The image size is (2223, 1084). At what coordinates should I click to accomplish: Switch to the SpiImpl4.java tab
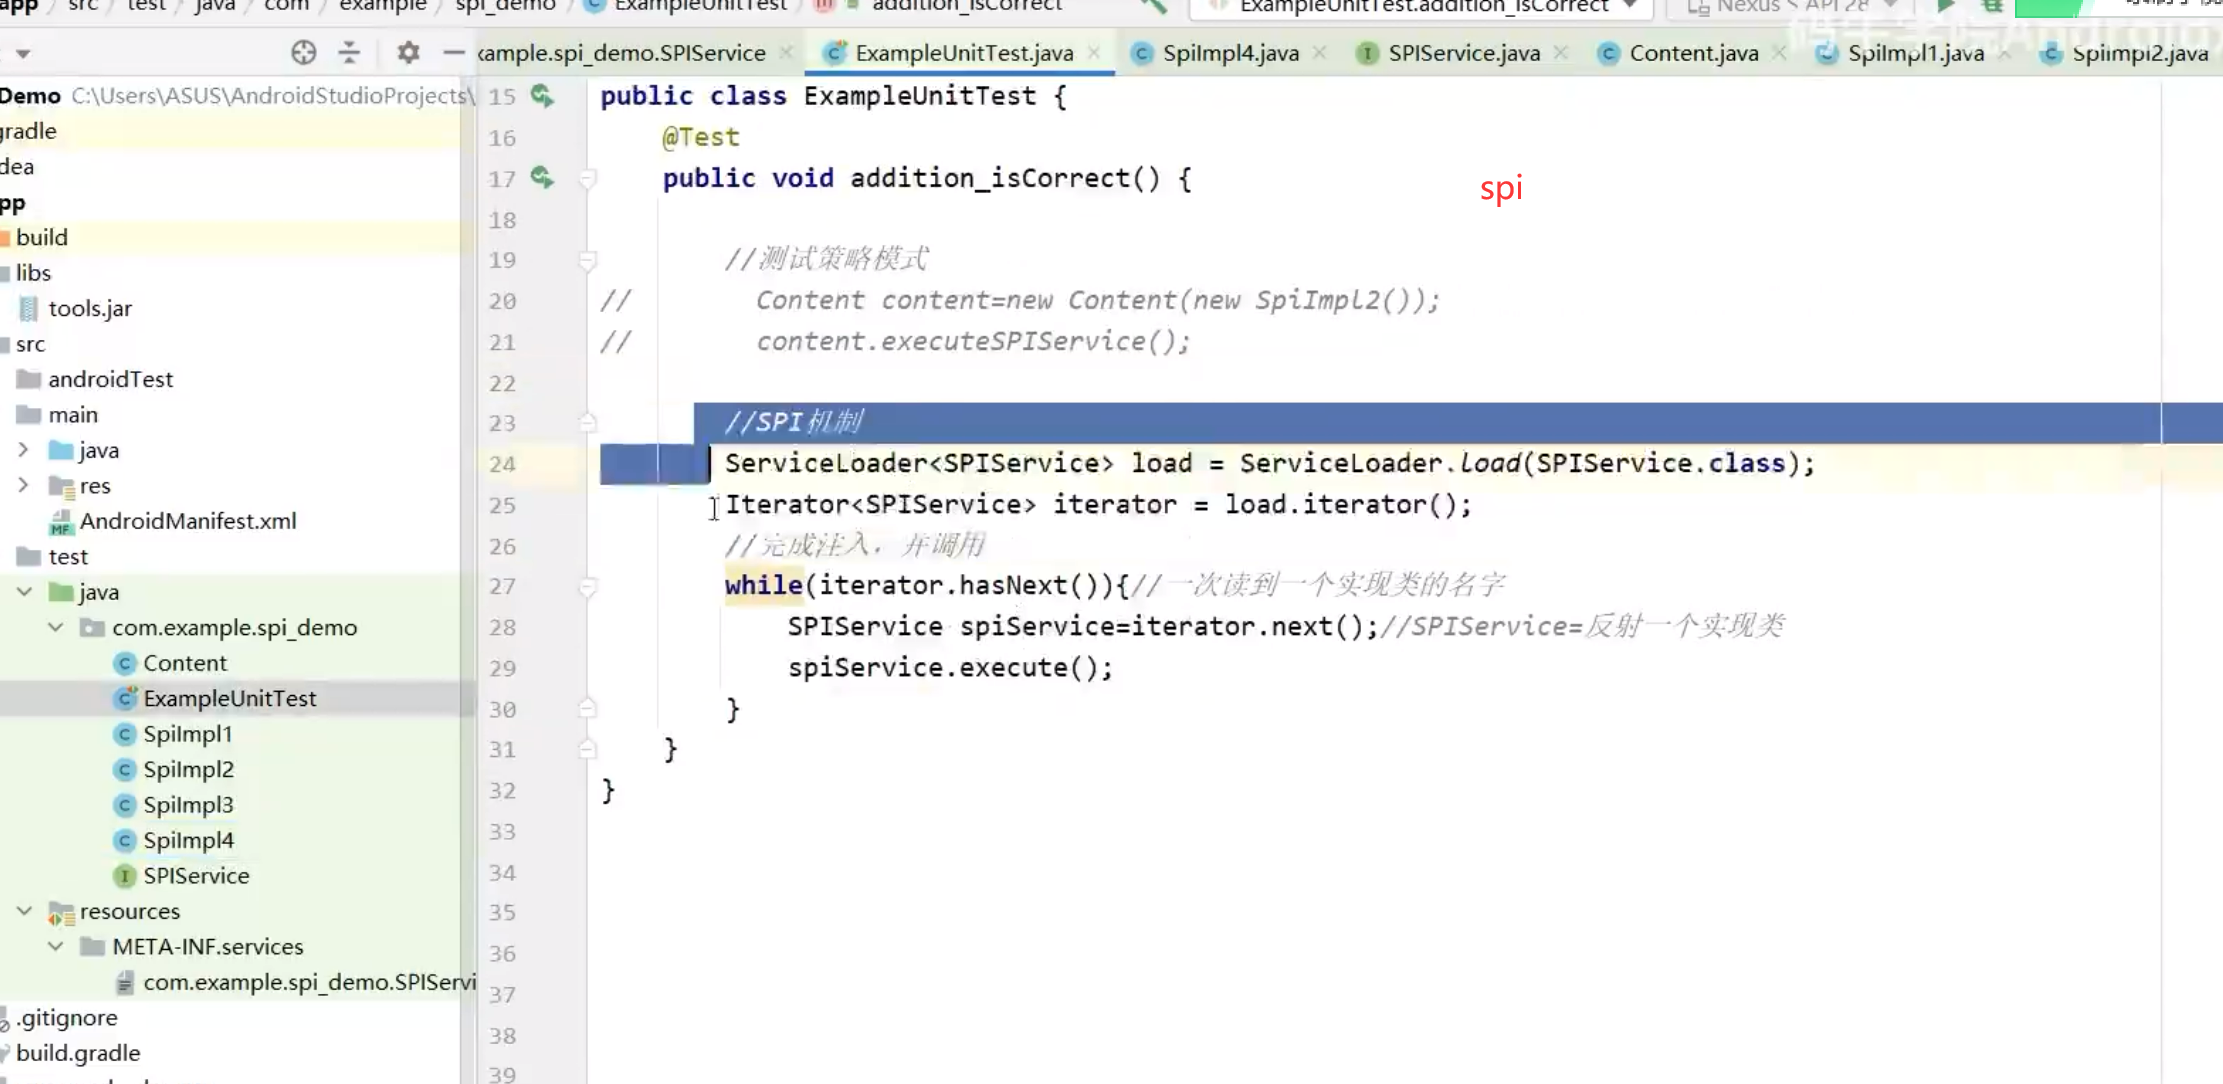(1230, 53)
